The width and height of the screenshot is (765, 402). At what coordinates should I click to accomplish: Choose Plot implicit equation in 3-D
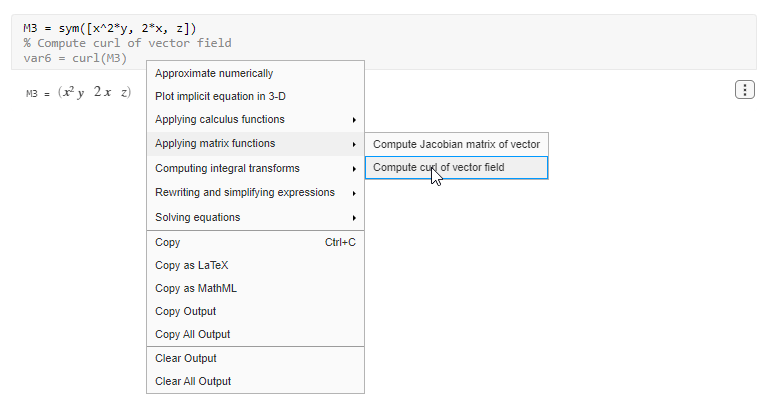pos(220,96)
